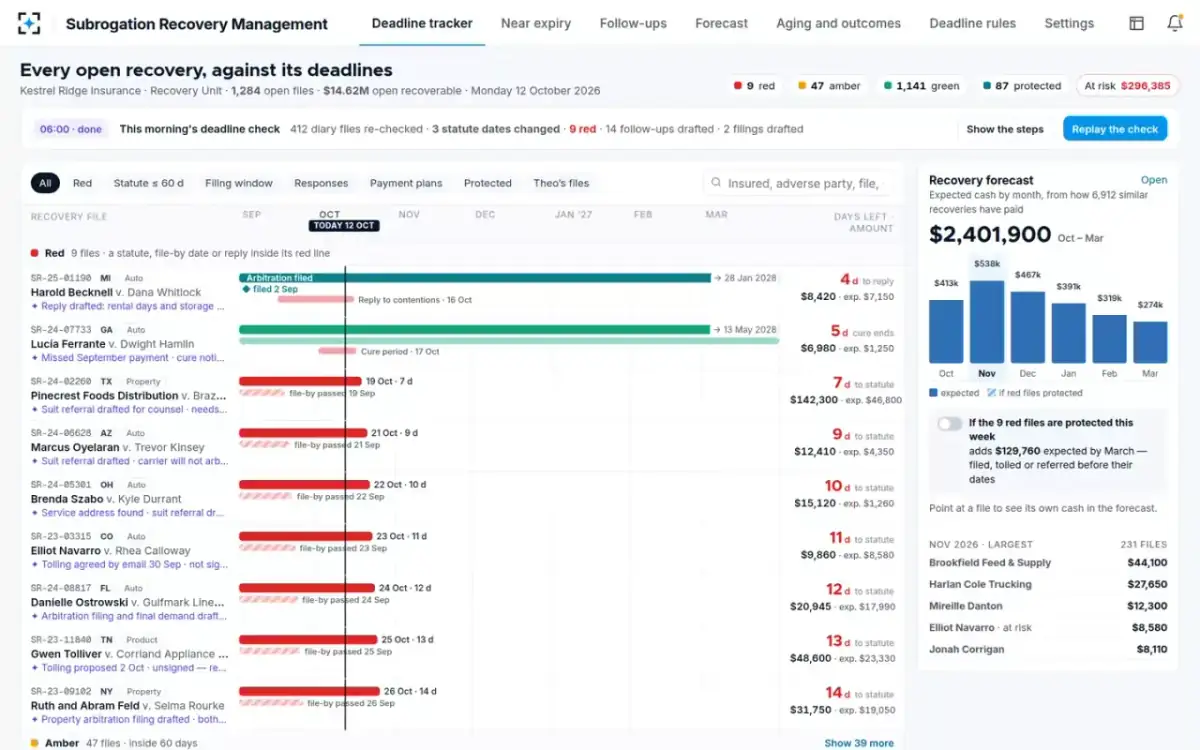Click the red bar ending 19 Oct · 7 d
1200x750 pixels.
coord(300,381)
